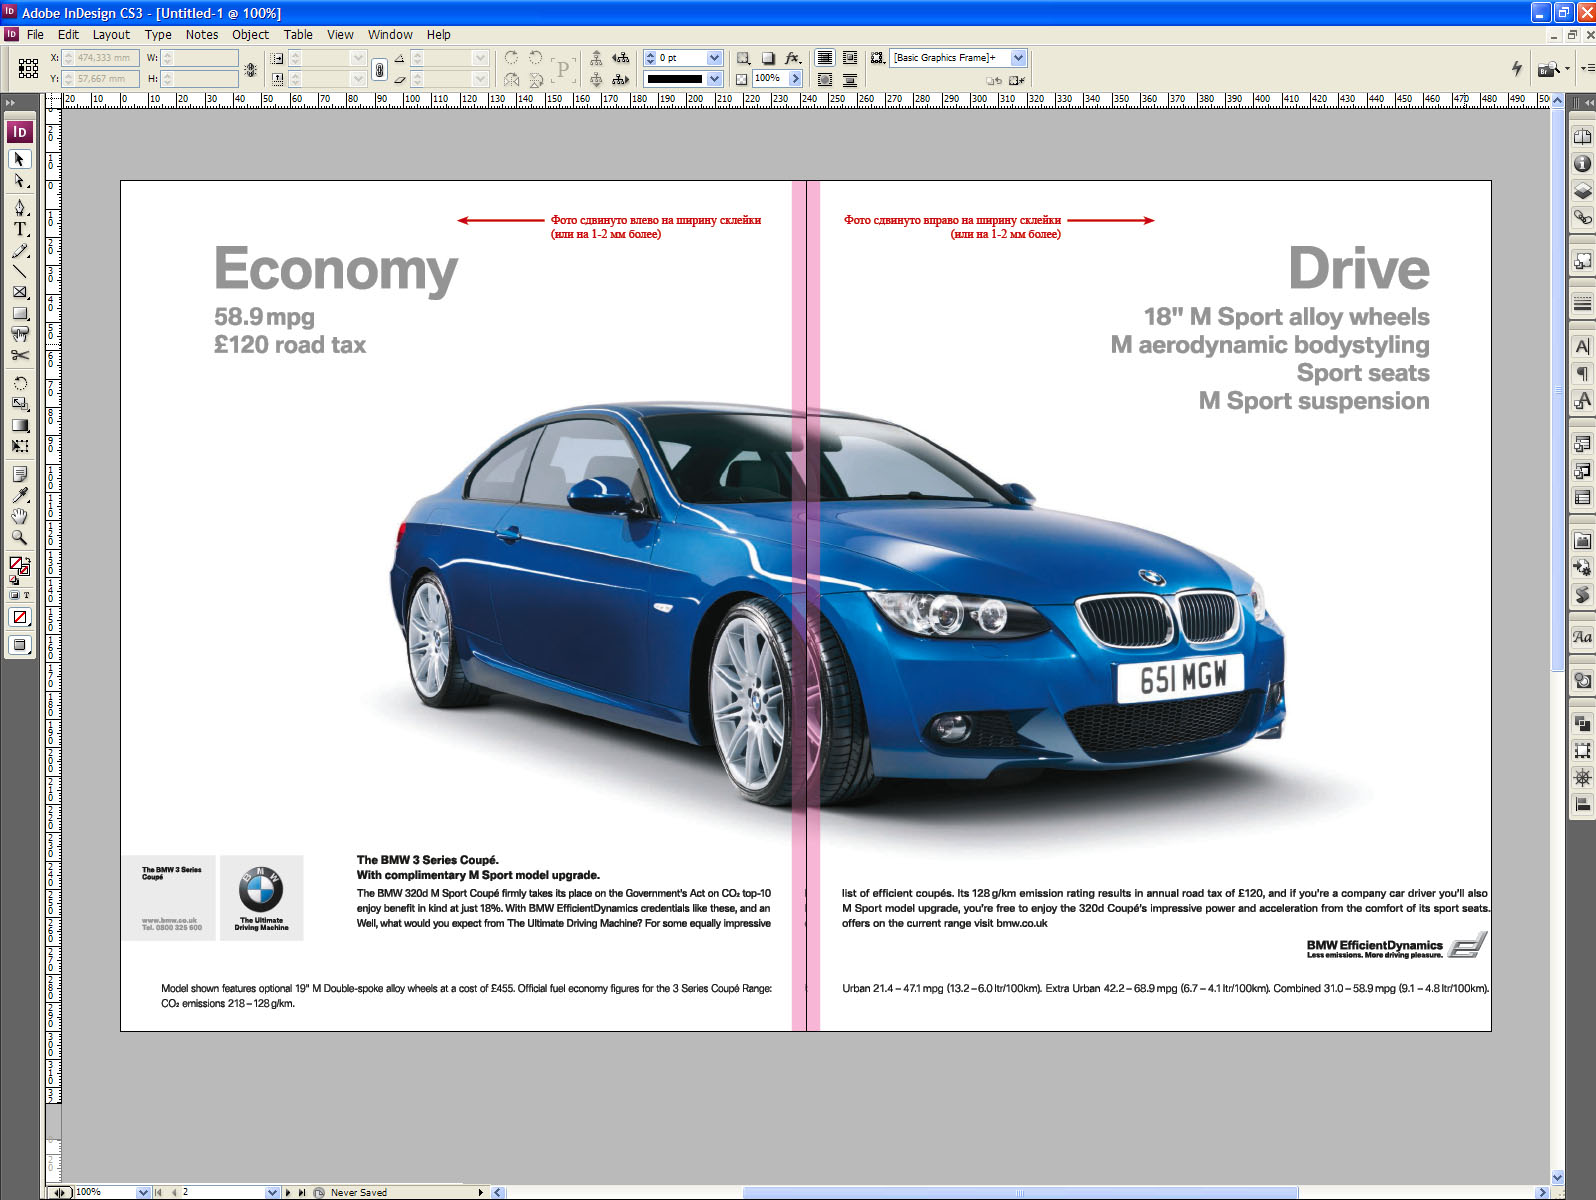
Task: Open the File menu
Action: pos(35,34)
